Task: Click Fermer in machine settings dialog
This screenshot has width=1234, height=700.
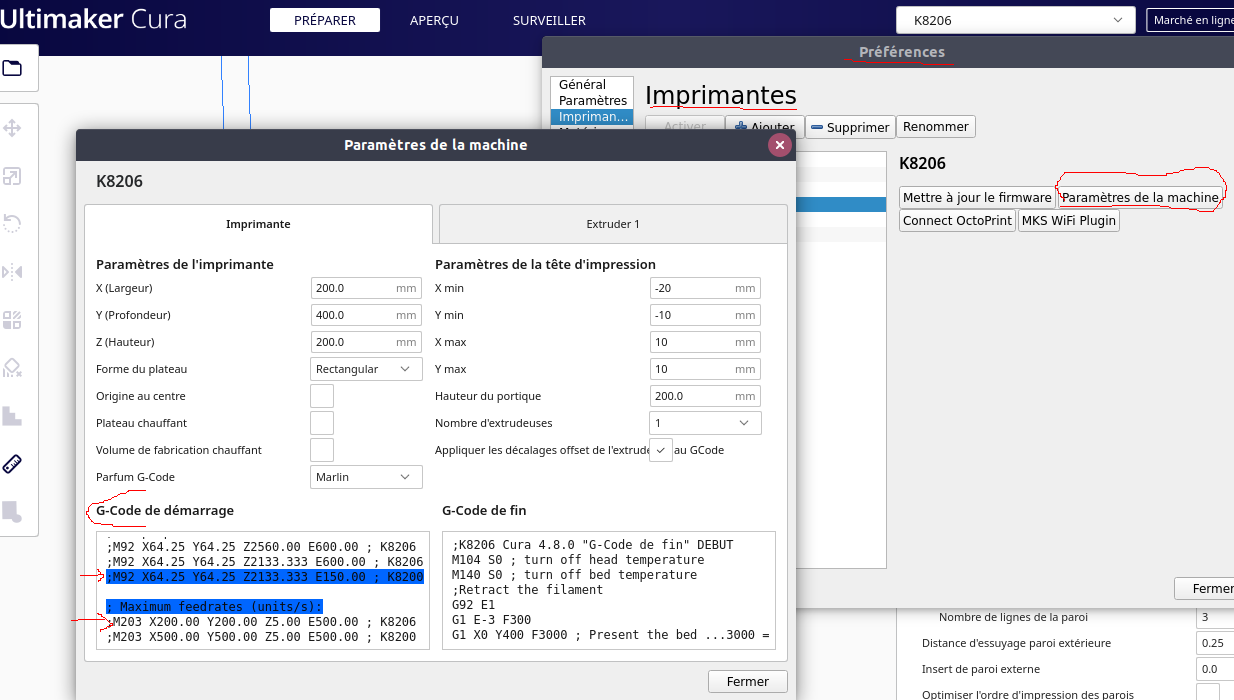Action: pos(748,682)
